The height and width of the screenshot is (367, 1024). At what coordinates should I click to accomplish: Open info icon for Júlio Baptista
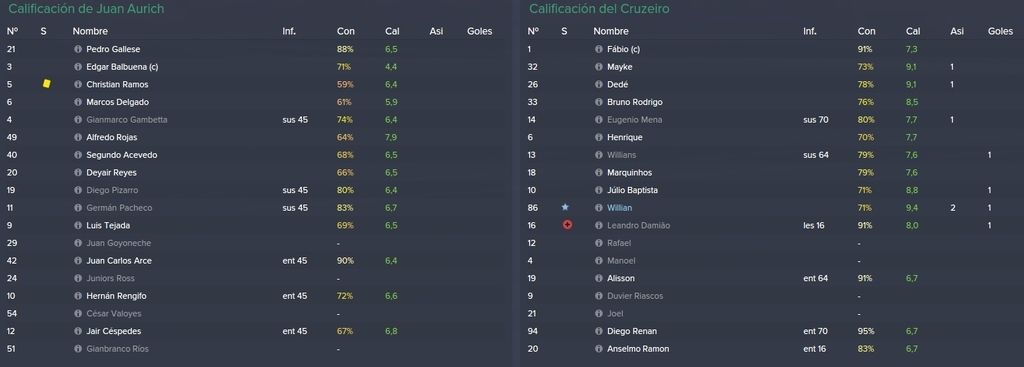[598, 190]
